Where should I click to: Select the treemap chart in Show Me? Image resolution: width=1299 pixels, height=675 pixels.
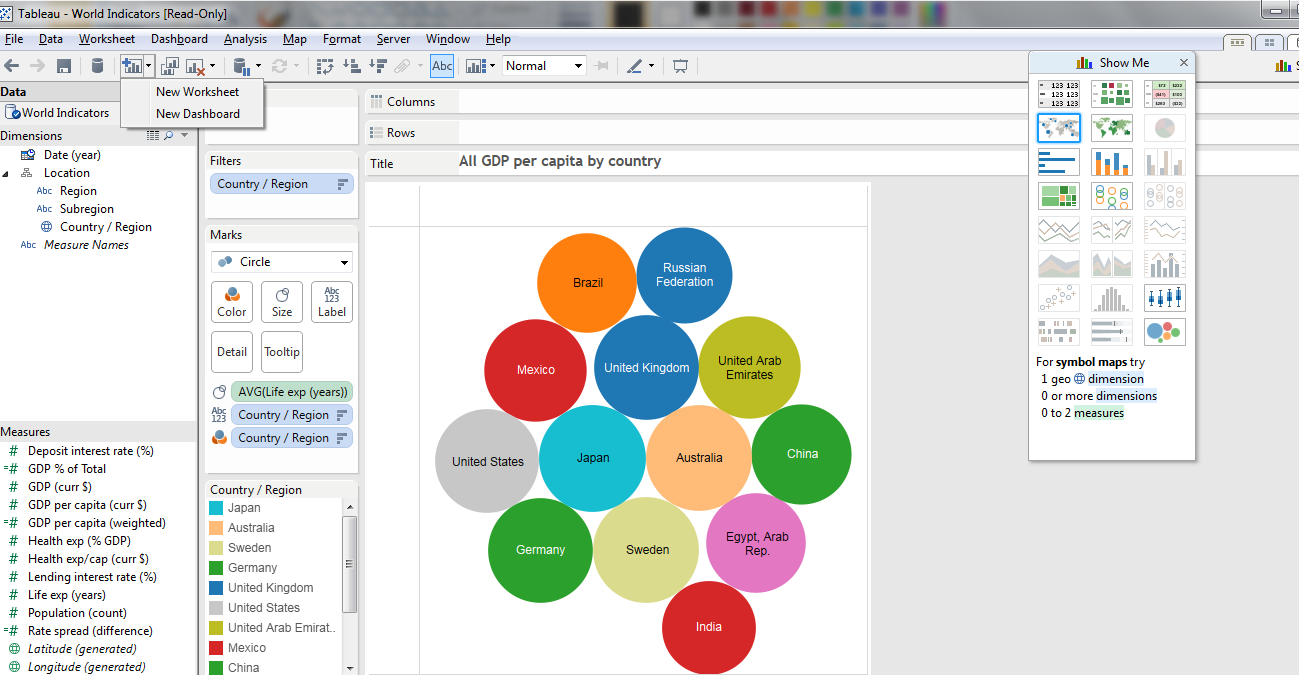coord(1058,196)
